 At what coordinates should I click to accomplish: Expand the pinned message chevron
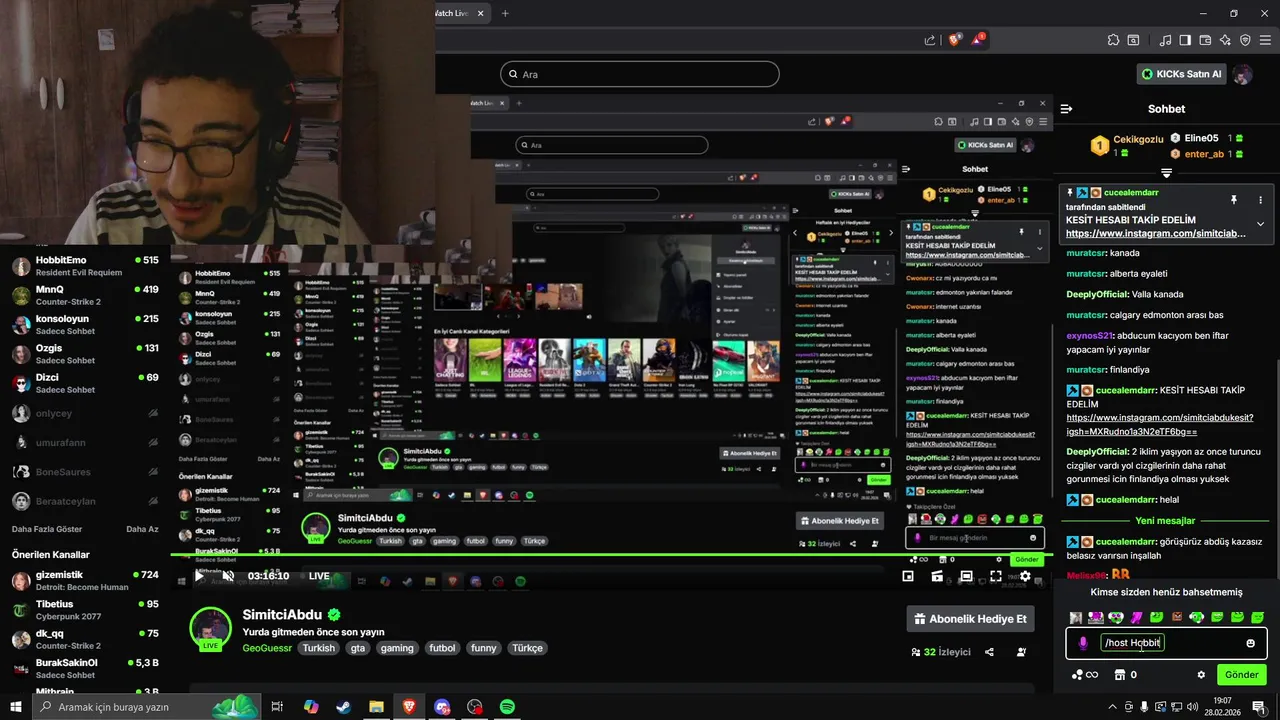(1260, 223)
